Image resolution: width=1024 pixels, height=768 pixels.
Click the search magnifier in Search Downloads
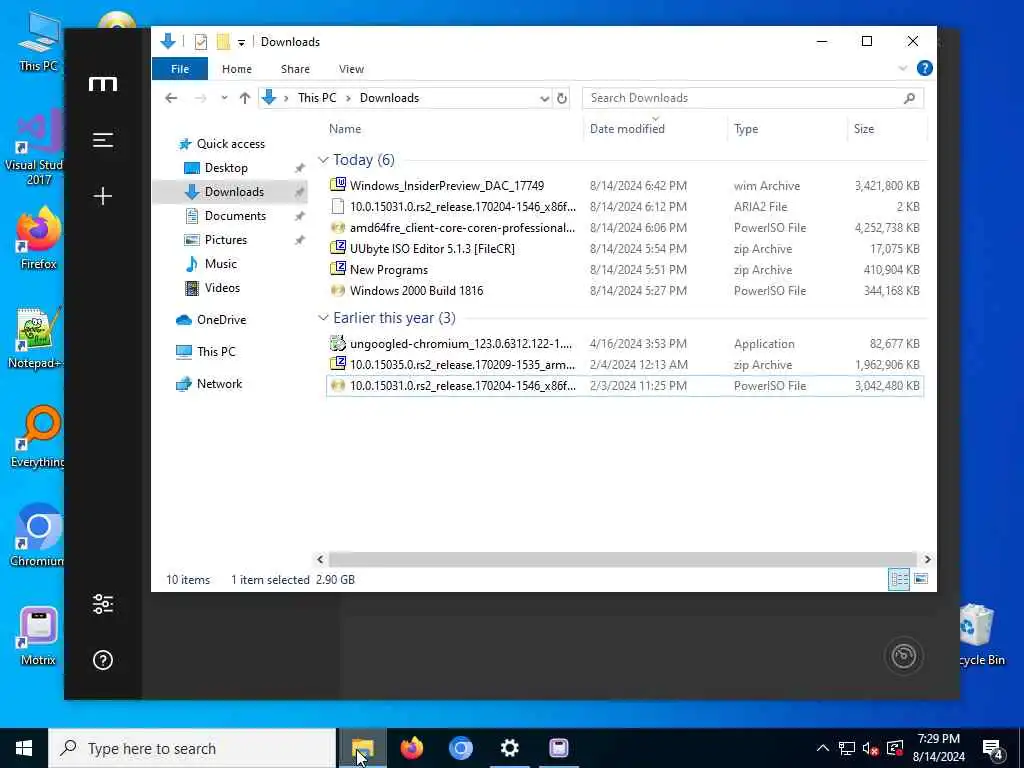click(909, 98)
